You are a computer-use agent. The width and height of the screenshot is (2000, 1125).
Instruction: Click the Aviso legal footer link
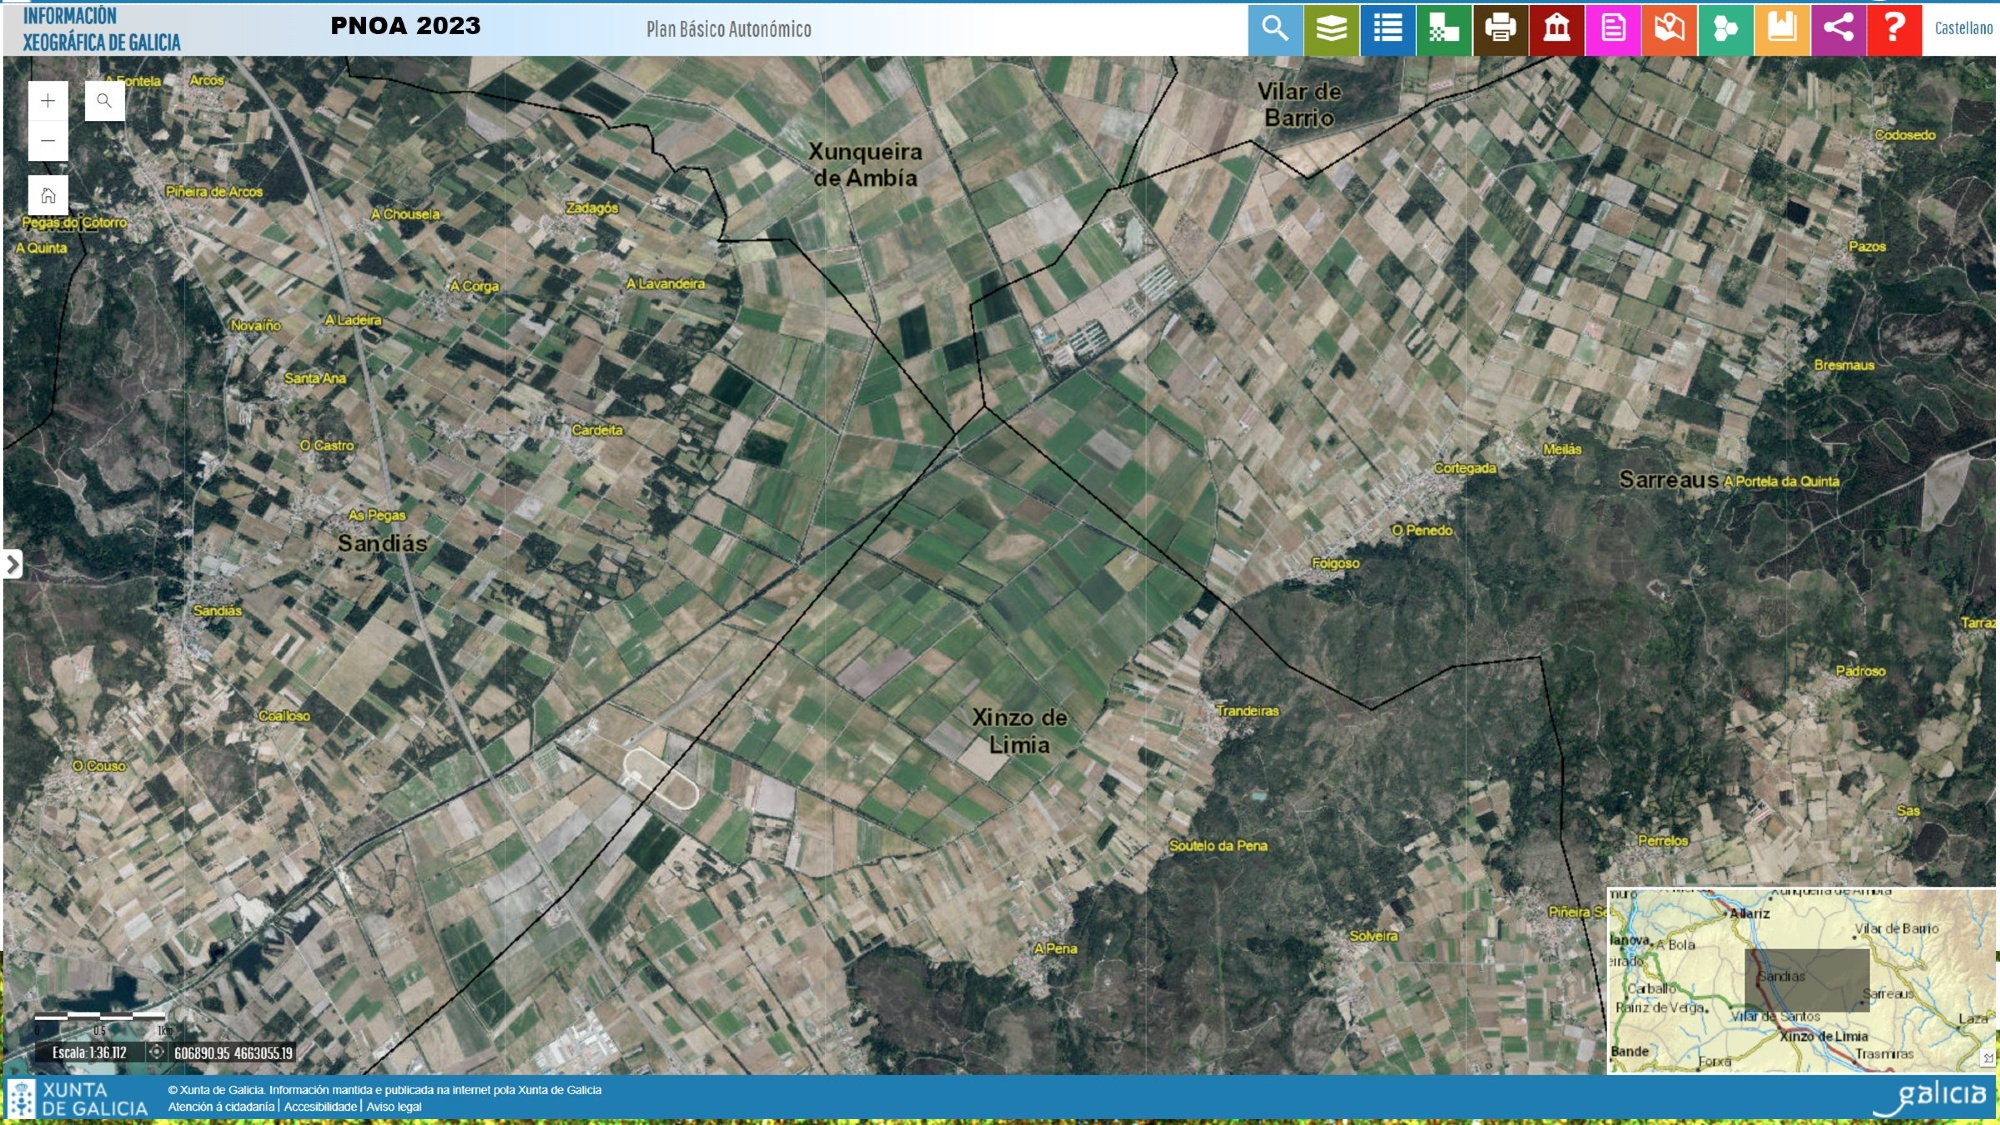click(394, 1107)
